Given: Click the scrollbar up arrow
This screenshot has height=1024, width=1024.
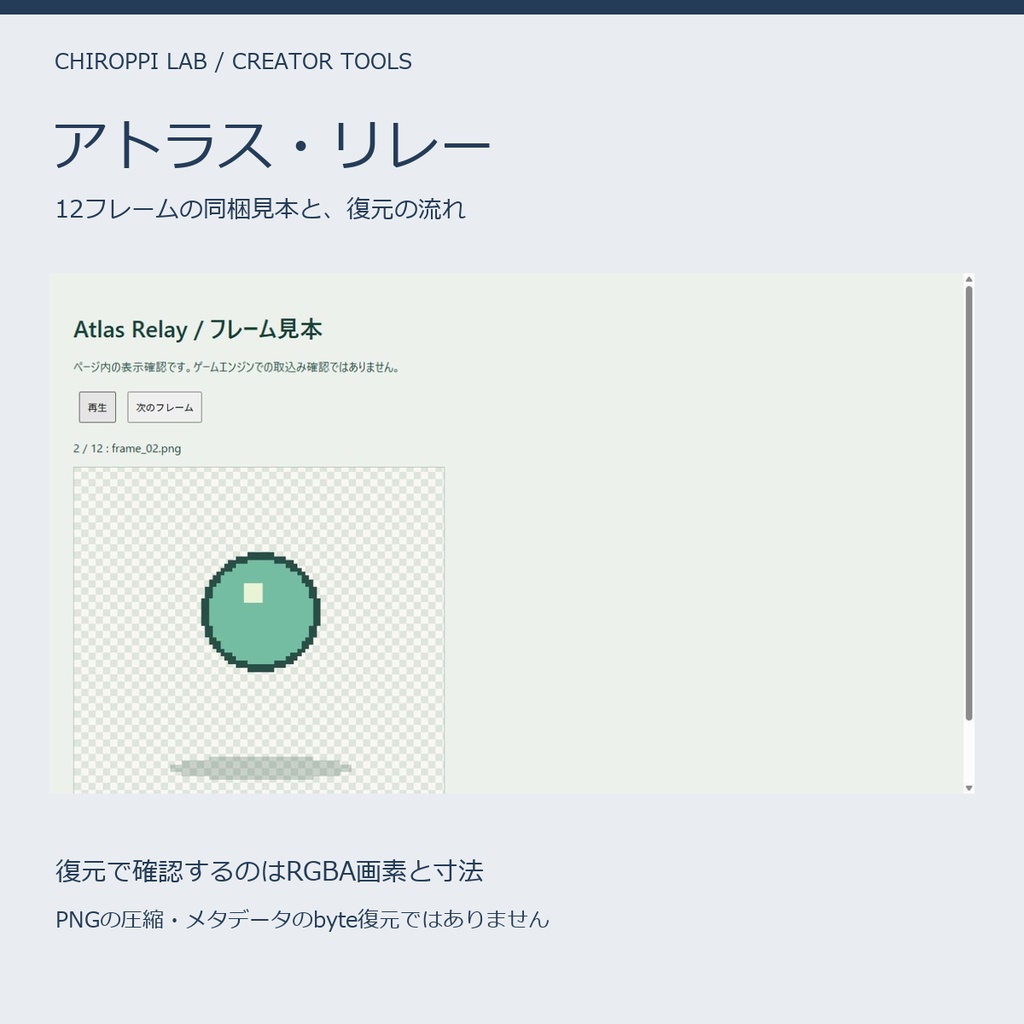Looking at the screenshot, I should (969, 280).
